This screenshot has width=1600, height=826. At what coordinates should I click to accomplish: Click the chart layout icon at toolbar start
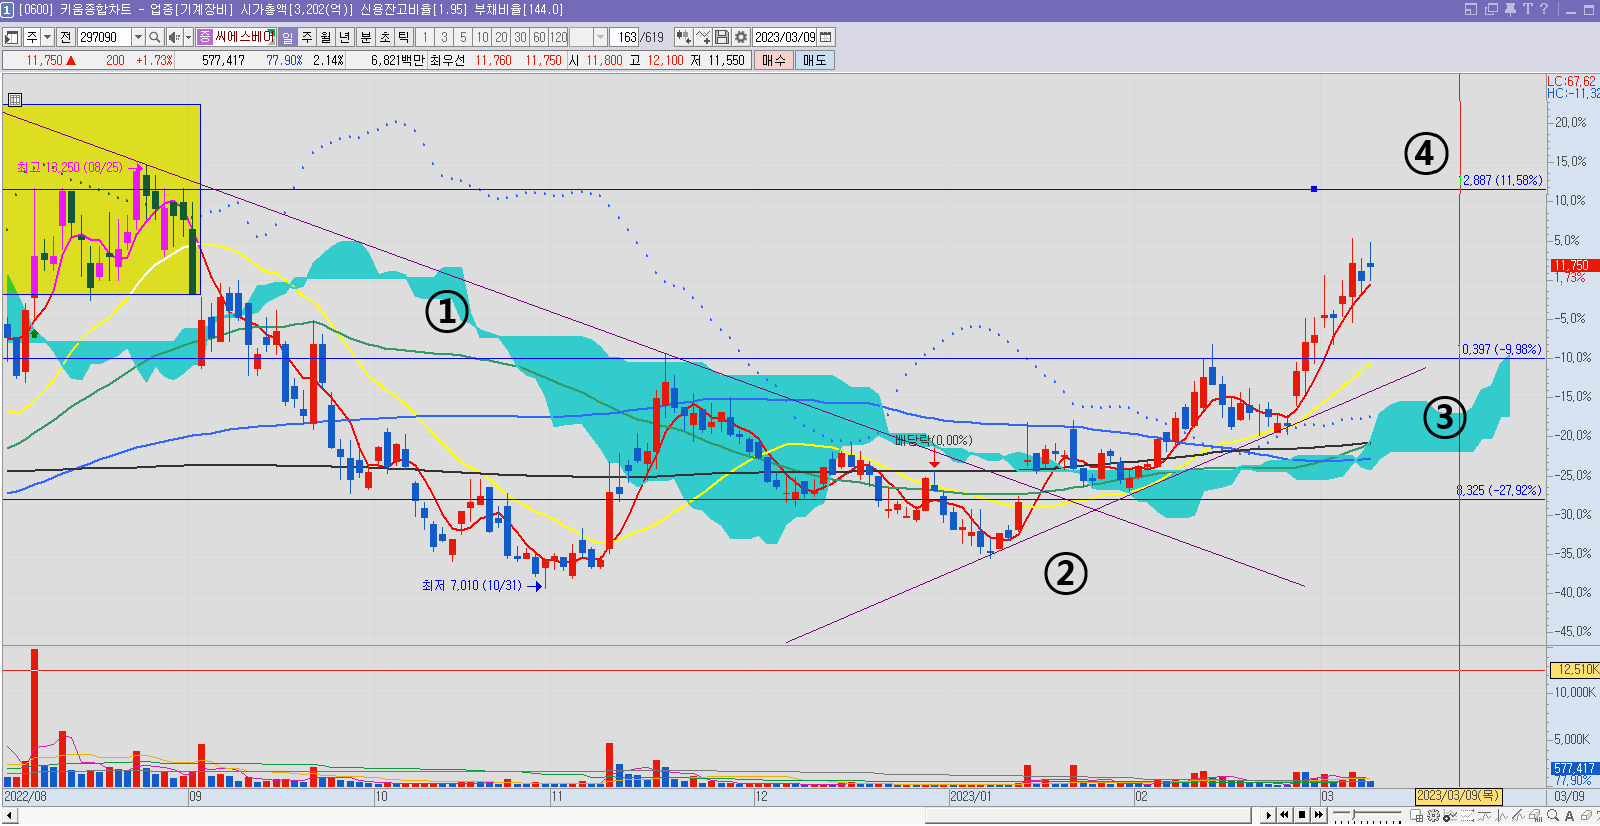12,37
